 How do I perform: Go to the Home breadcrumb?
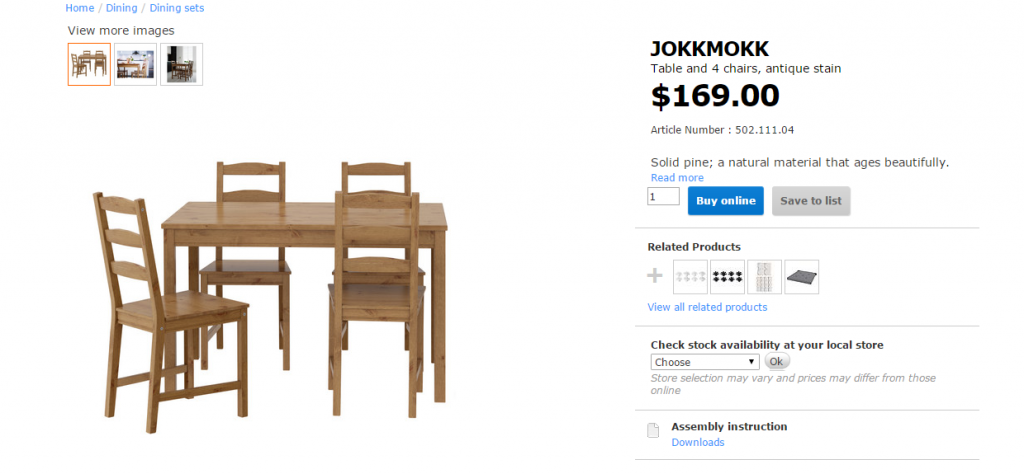pos(80,8)
